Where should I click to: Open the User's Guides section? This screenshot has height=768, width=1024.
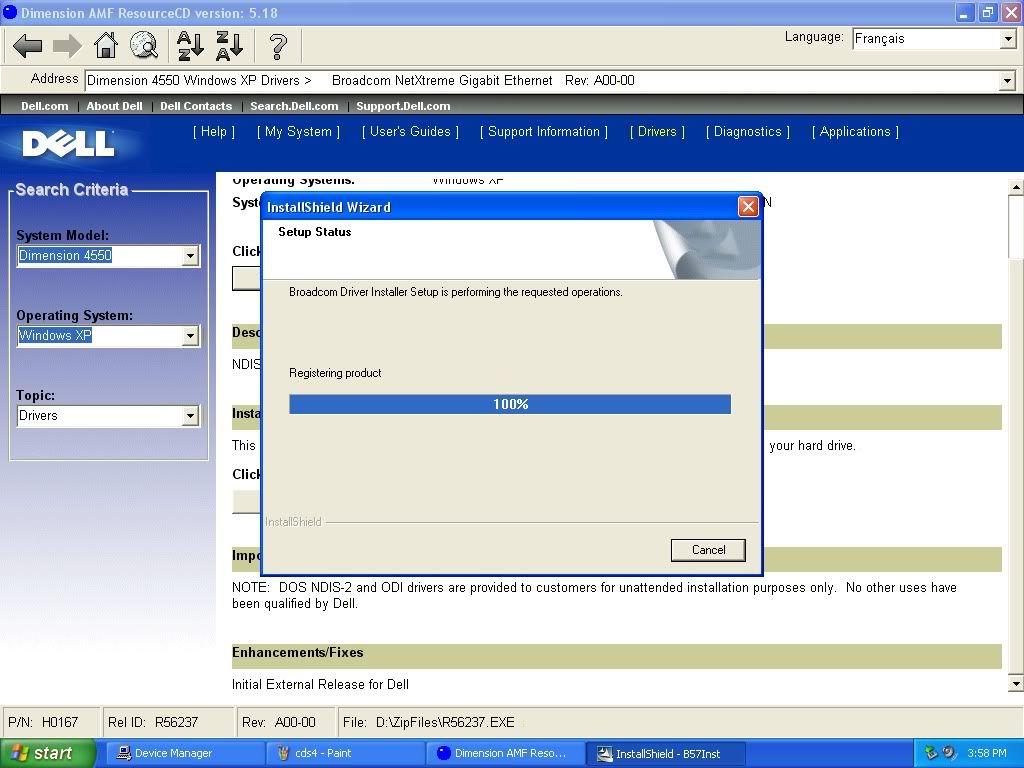(410, 132)
